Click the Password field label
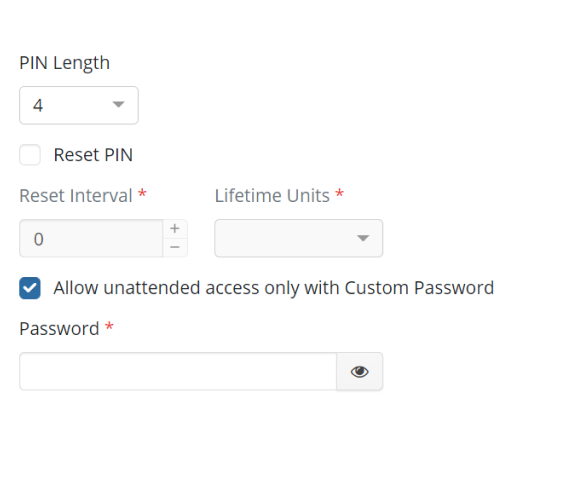Image resolution: width=561 pixels, height=480 pixels. click(59, 329)
